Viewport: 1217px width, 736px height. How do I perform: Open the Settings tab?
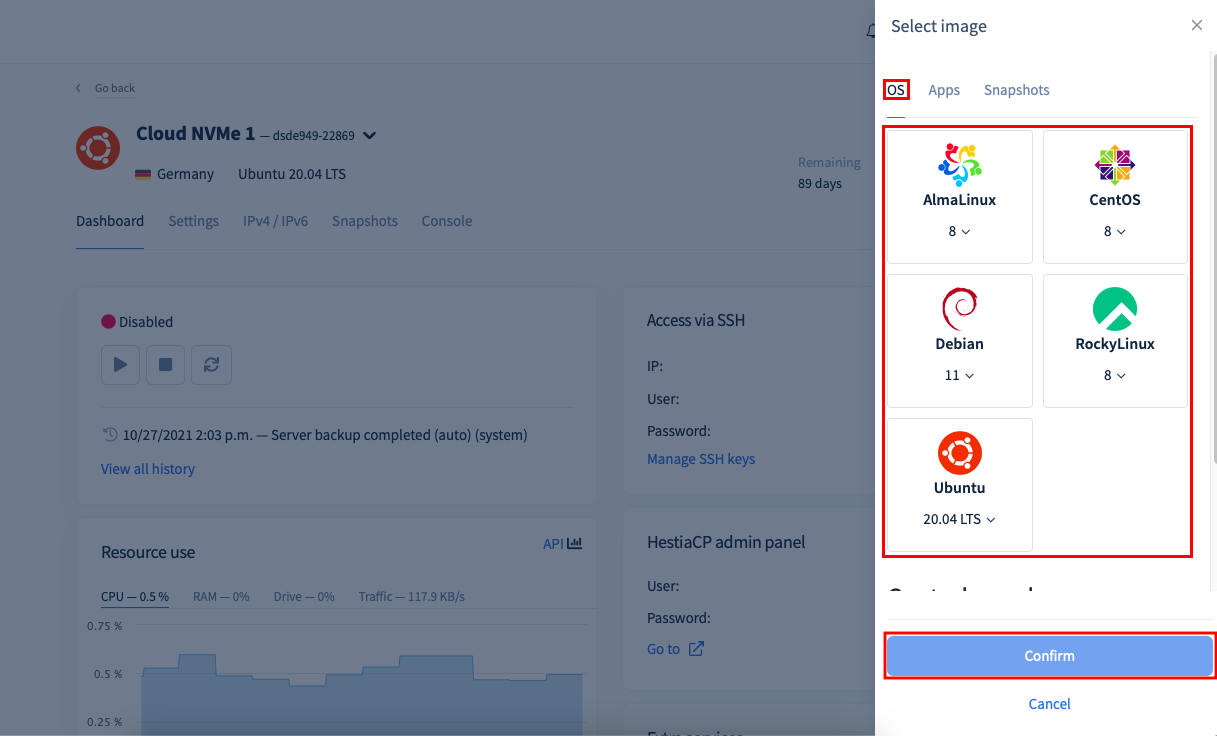tap(193, 221)
